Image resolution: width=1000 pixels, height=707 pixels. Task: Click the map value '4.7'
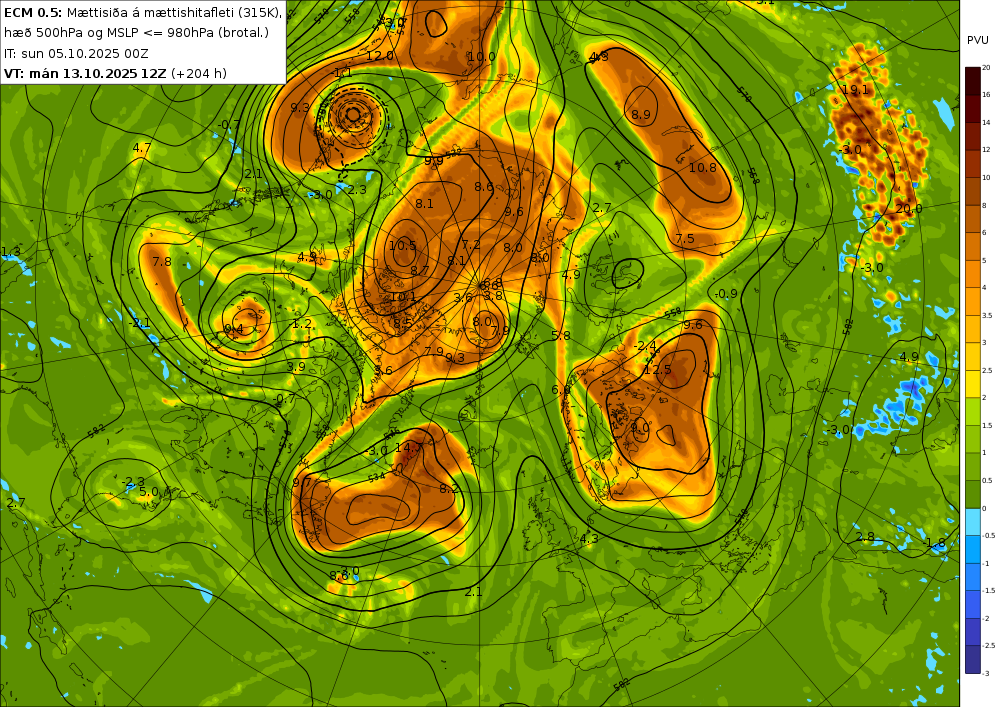click(142, 148)
